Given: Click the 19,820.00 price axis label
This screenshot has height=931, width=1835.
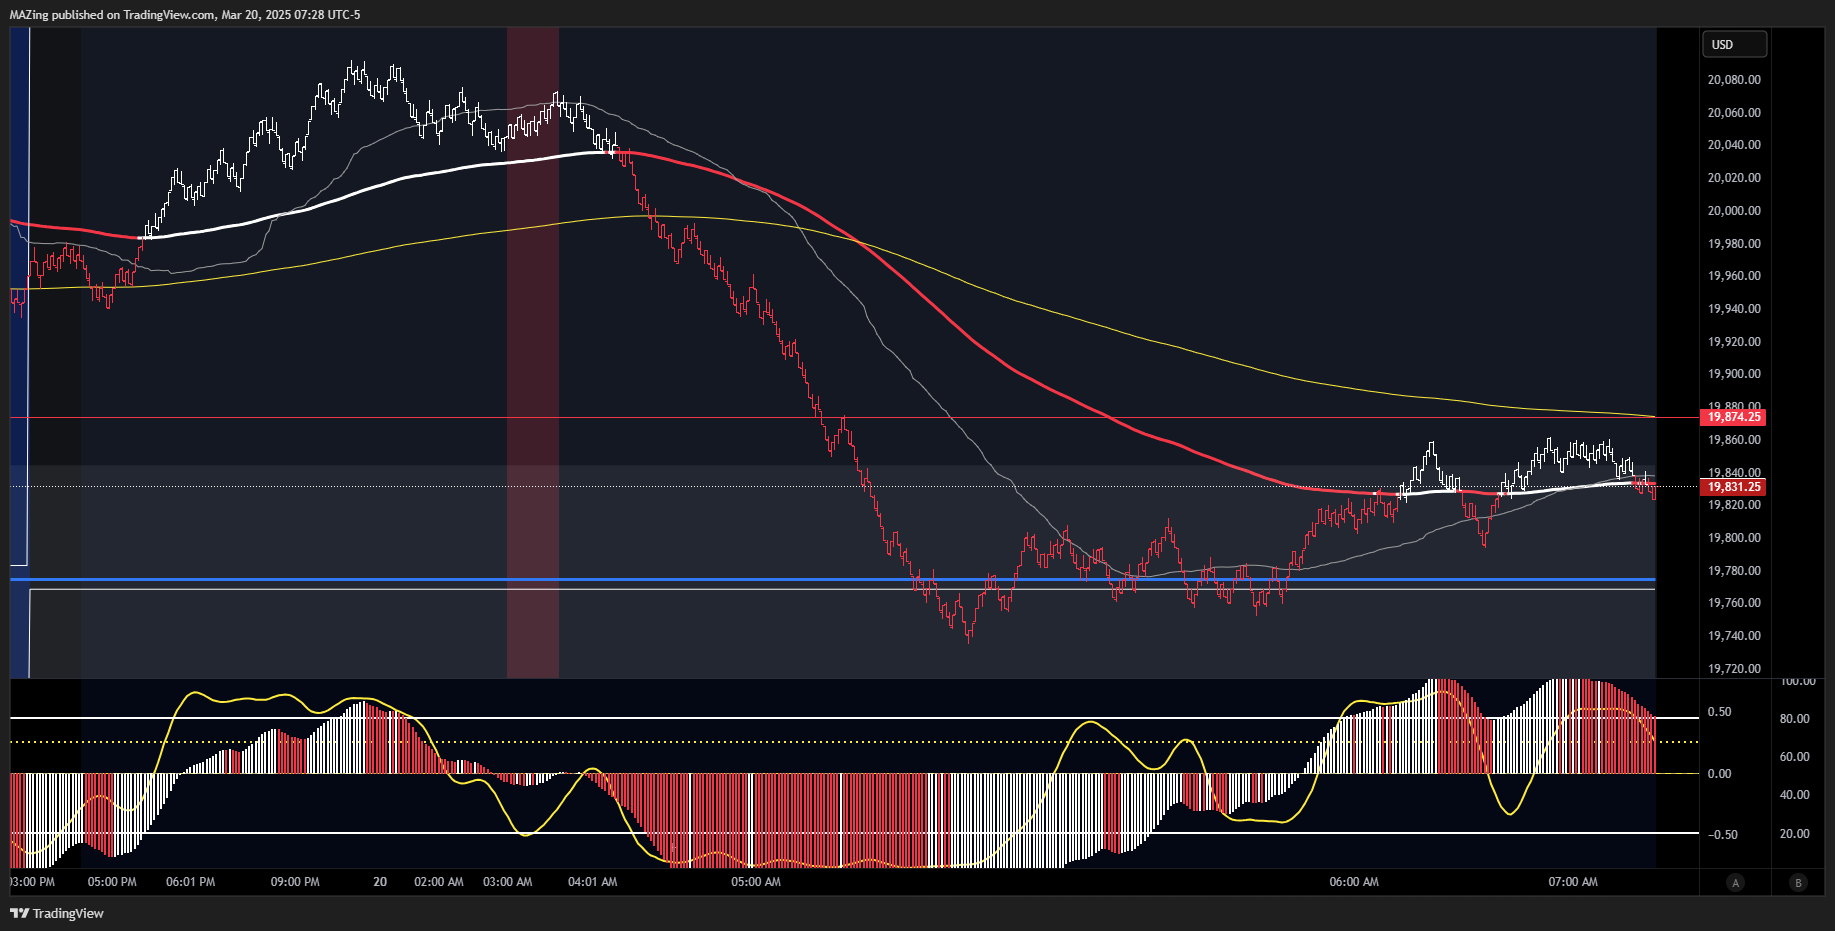Looking at the screenshot, I should pos(1734,505).
